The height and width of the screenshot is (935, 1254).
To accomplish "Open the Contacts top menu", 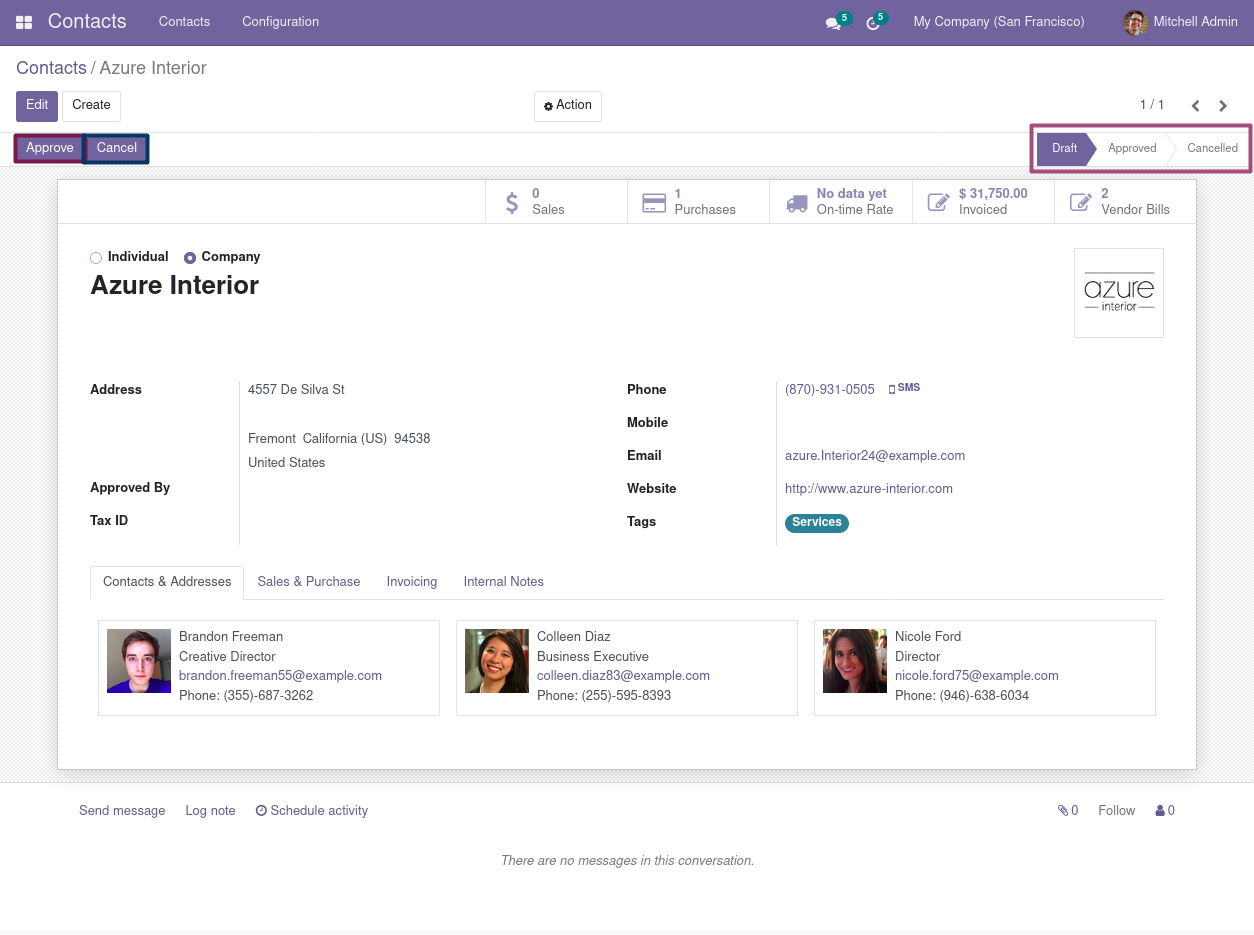I will 185,22.
